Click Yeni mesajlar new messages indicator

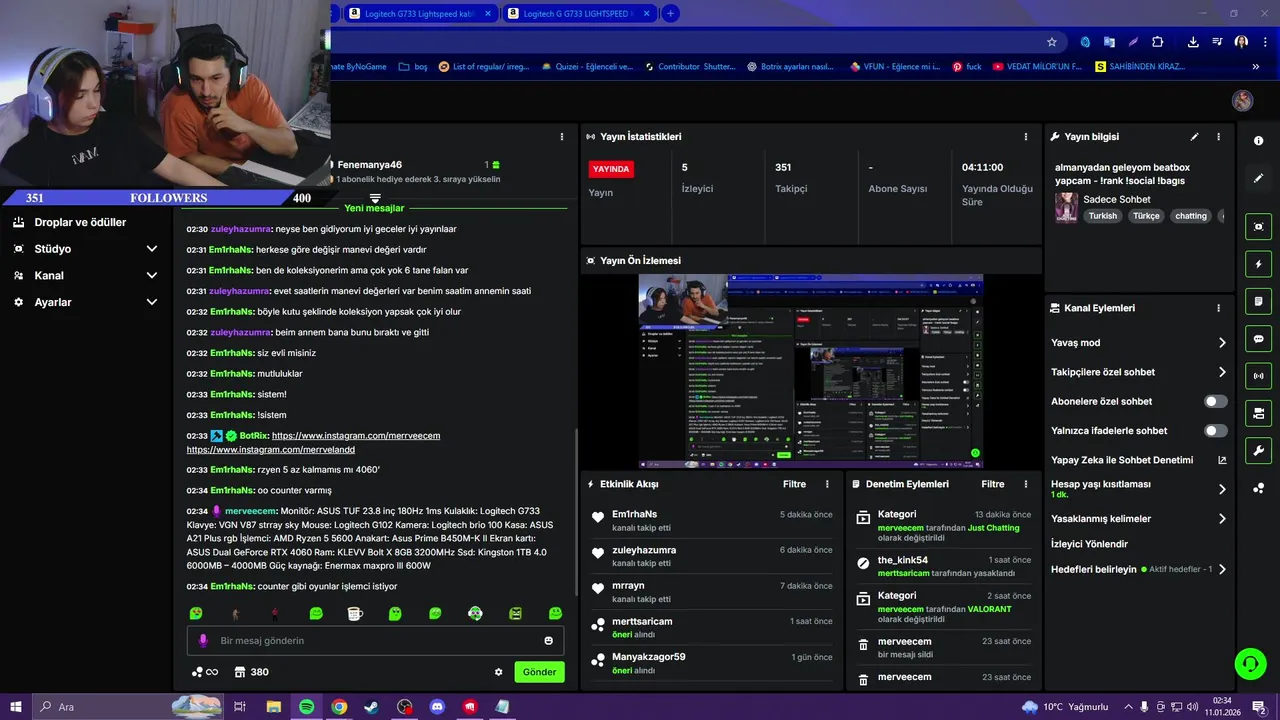[374, 208]
